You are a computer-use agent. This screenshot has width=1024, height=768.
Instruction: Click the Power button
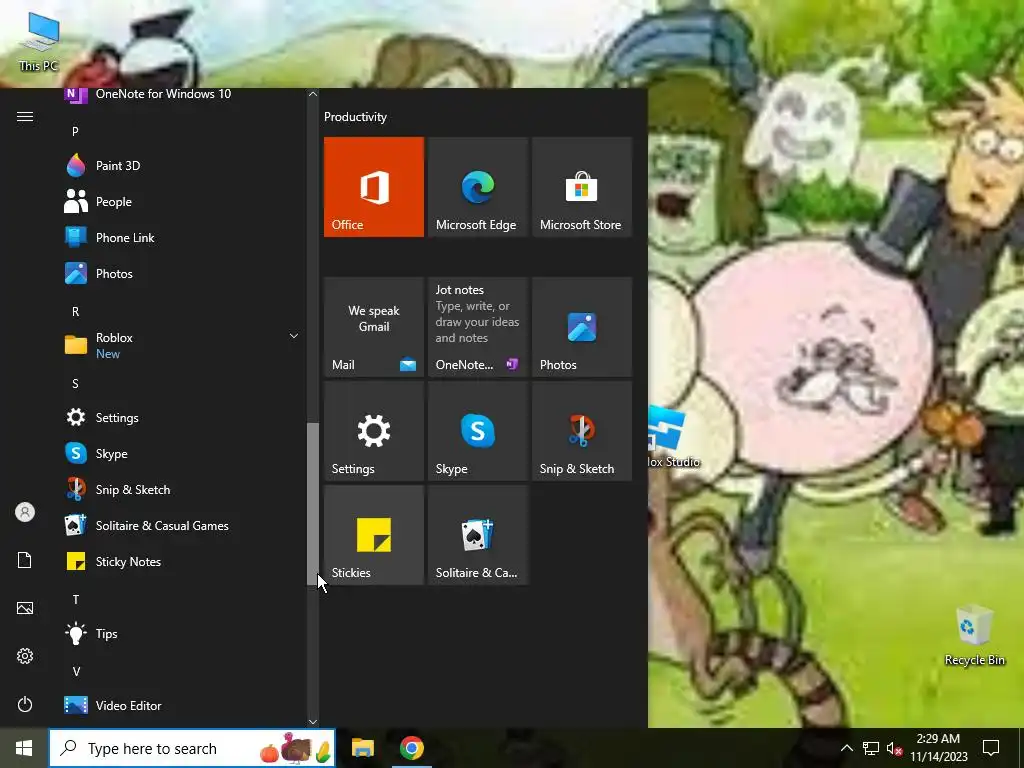25,704
